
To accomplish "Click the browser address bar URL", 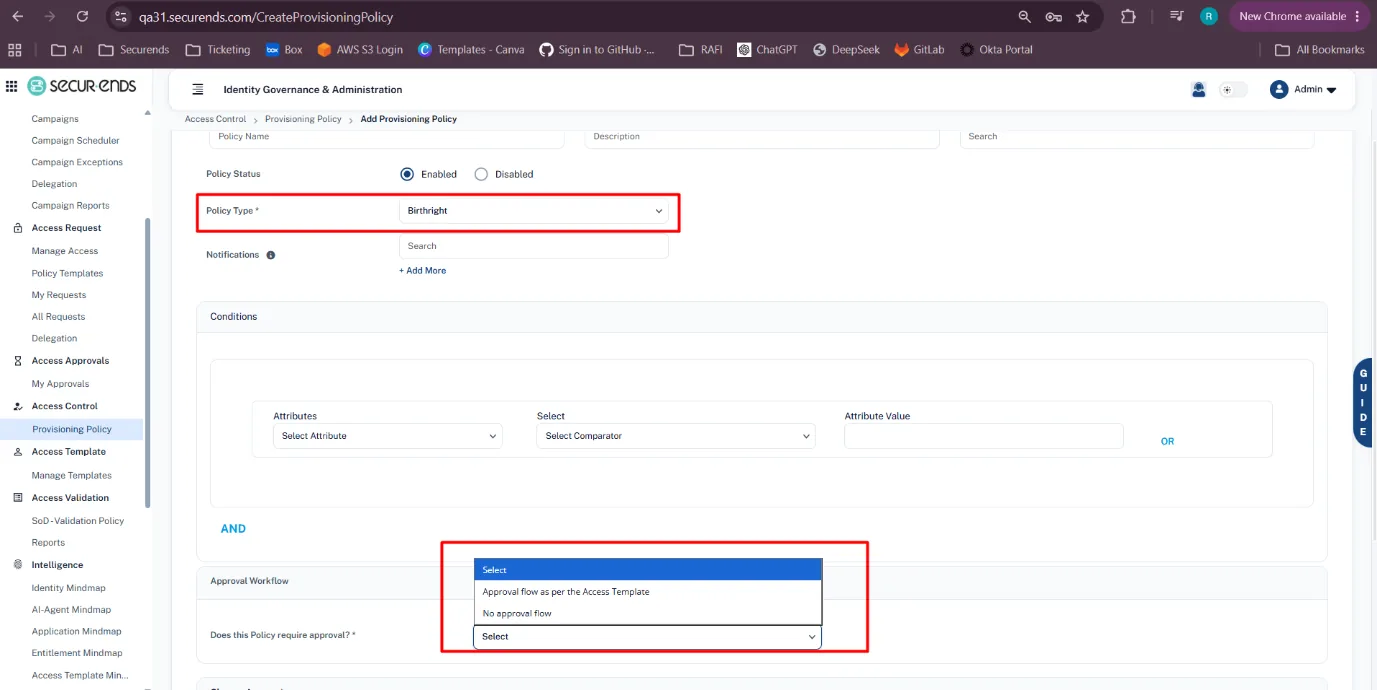I will [266, 17].
